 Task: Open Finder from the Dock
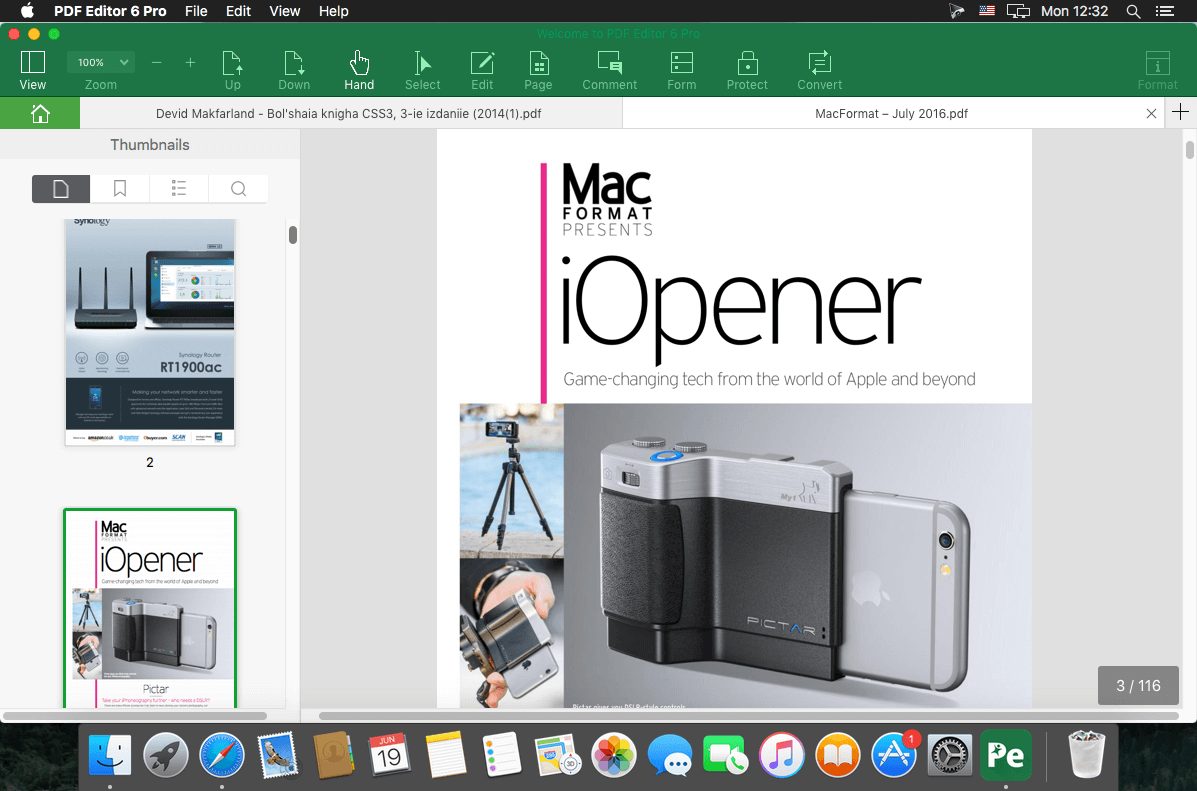110,754
